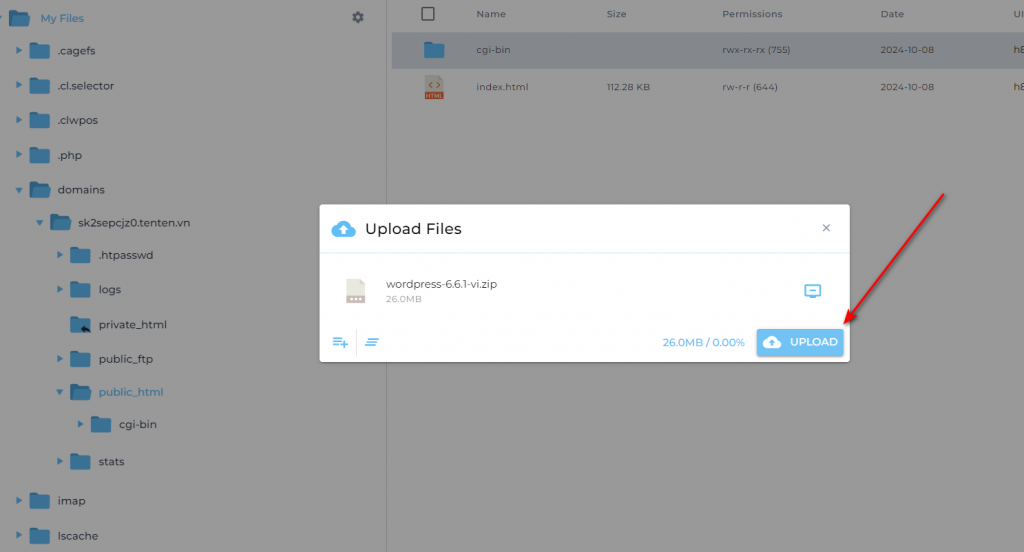Select logs folder in tree

tap(110, 289)
